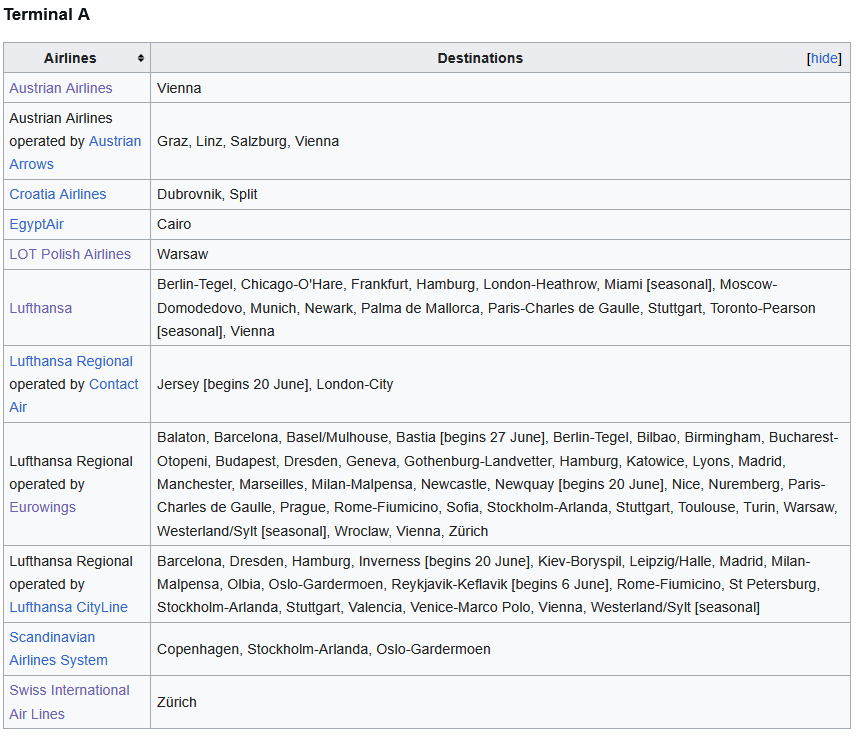The image size is (857, 740).
Task: Select the Dubrovnik, Split destinations cell
Action: tap(207, 194)
